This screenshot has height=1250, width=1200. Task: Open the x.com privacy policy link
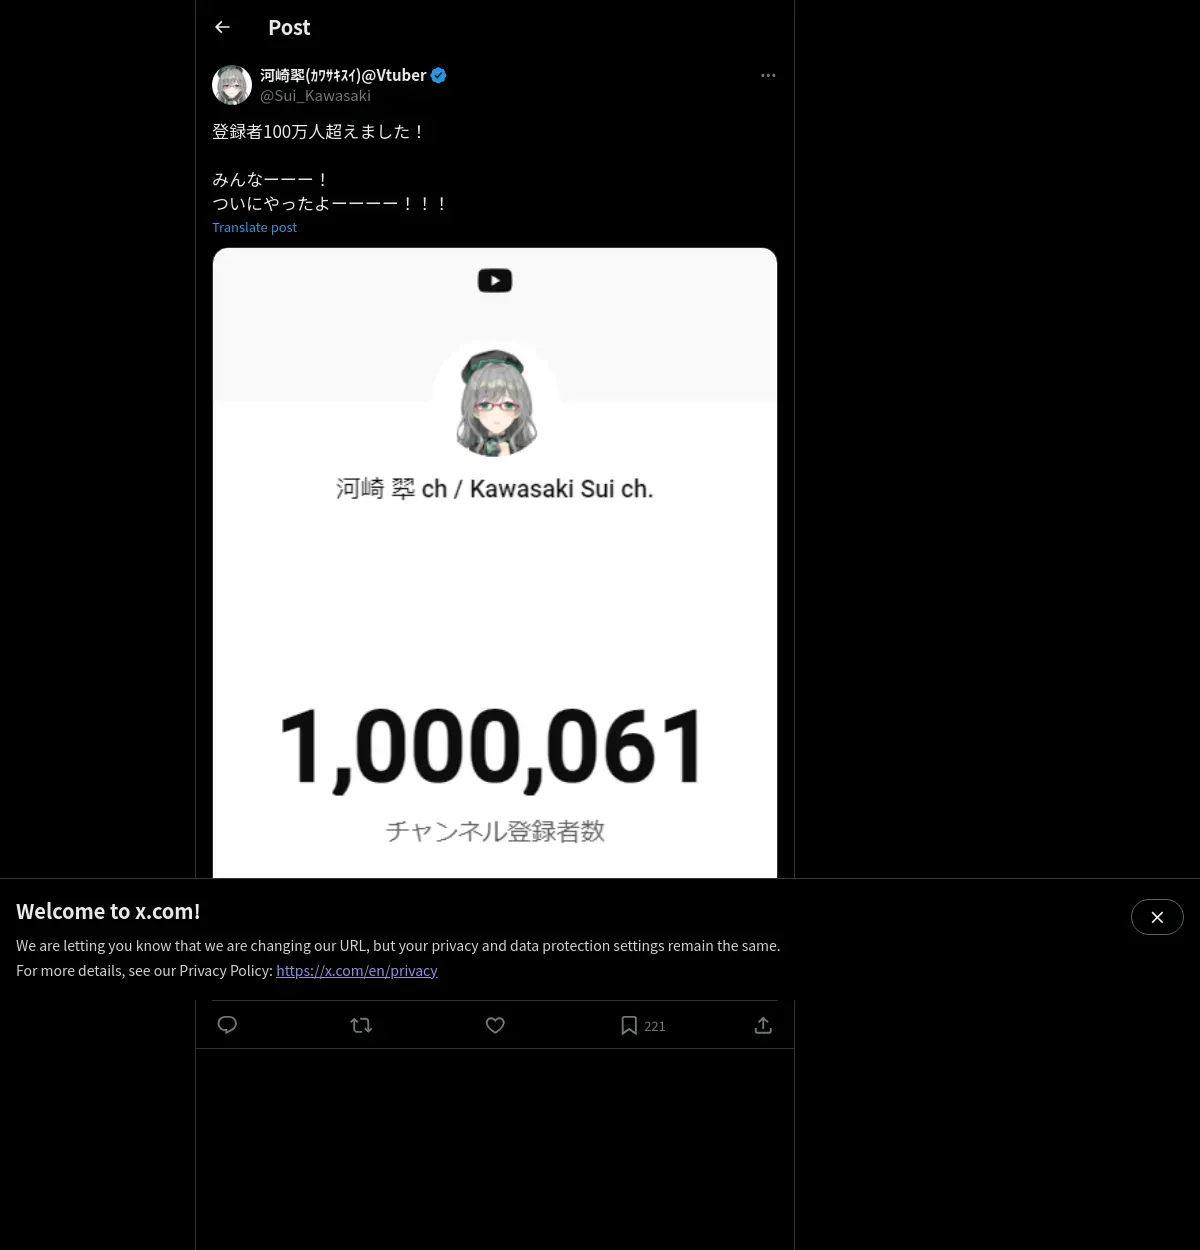pyautogui.click(x=357, y=970)
